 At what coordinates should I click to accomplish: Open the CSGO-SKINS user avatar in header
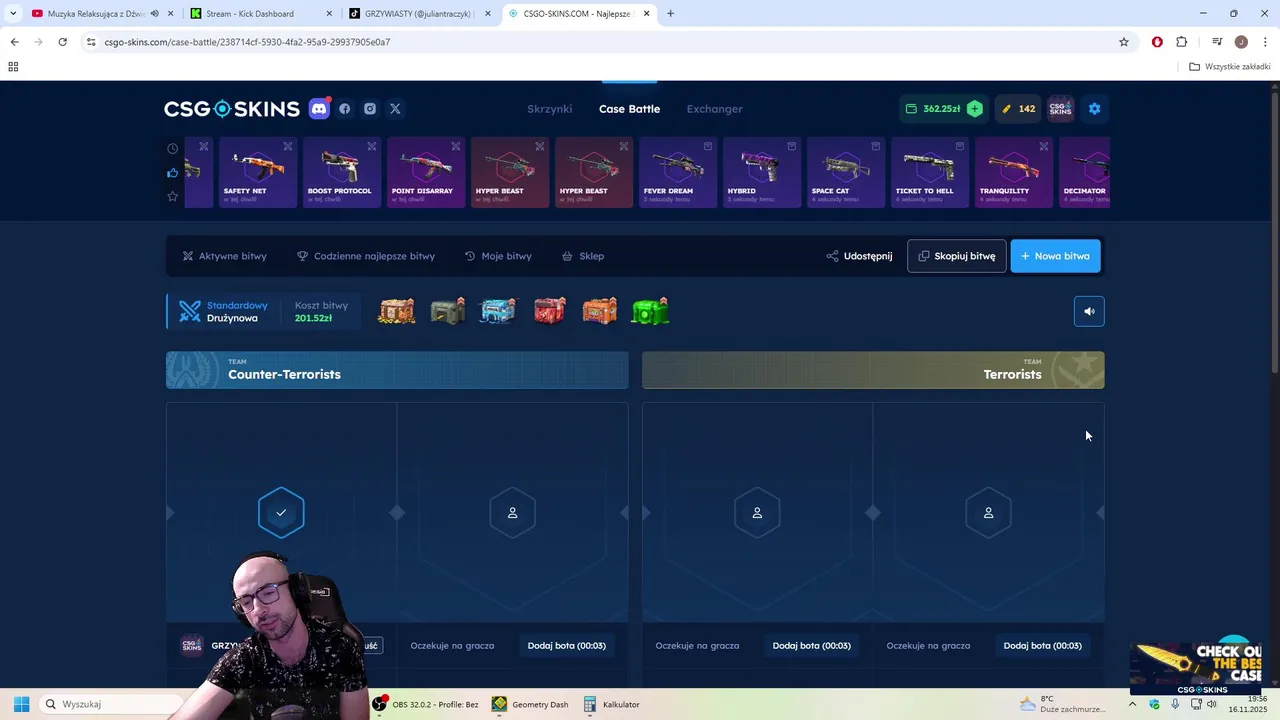coord(1060,109)
